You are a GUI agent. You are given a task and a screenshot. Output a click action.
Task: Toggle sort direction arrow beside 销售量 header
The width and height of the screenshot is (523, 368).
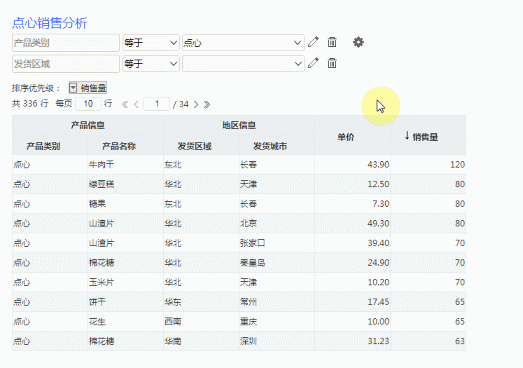(407, 136)
